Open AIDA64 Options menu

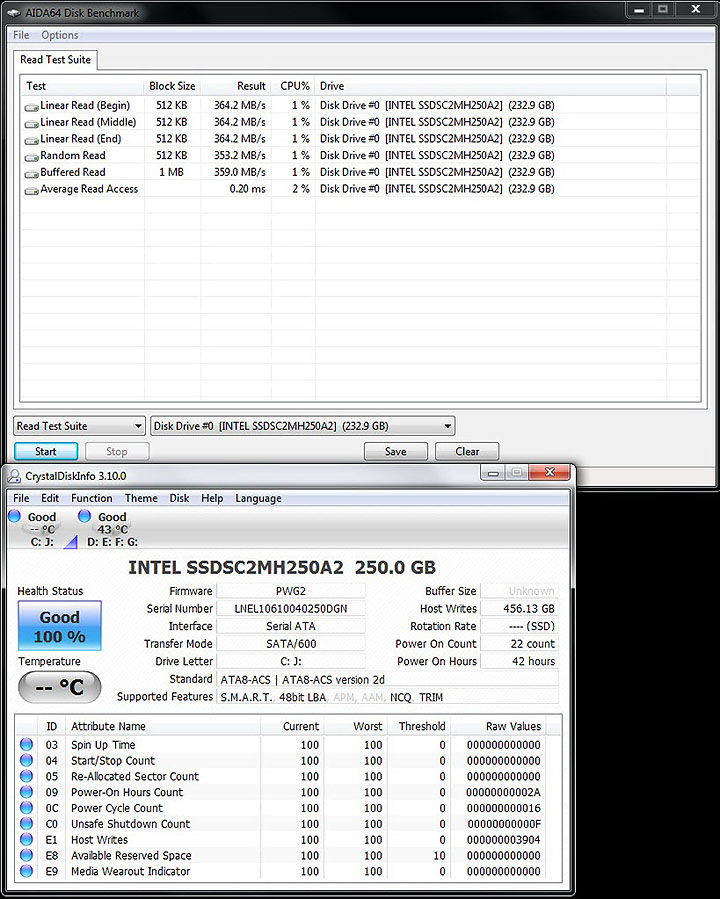[x=60, y=35]
